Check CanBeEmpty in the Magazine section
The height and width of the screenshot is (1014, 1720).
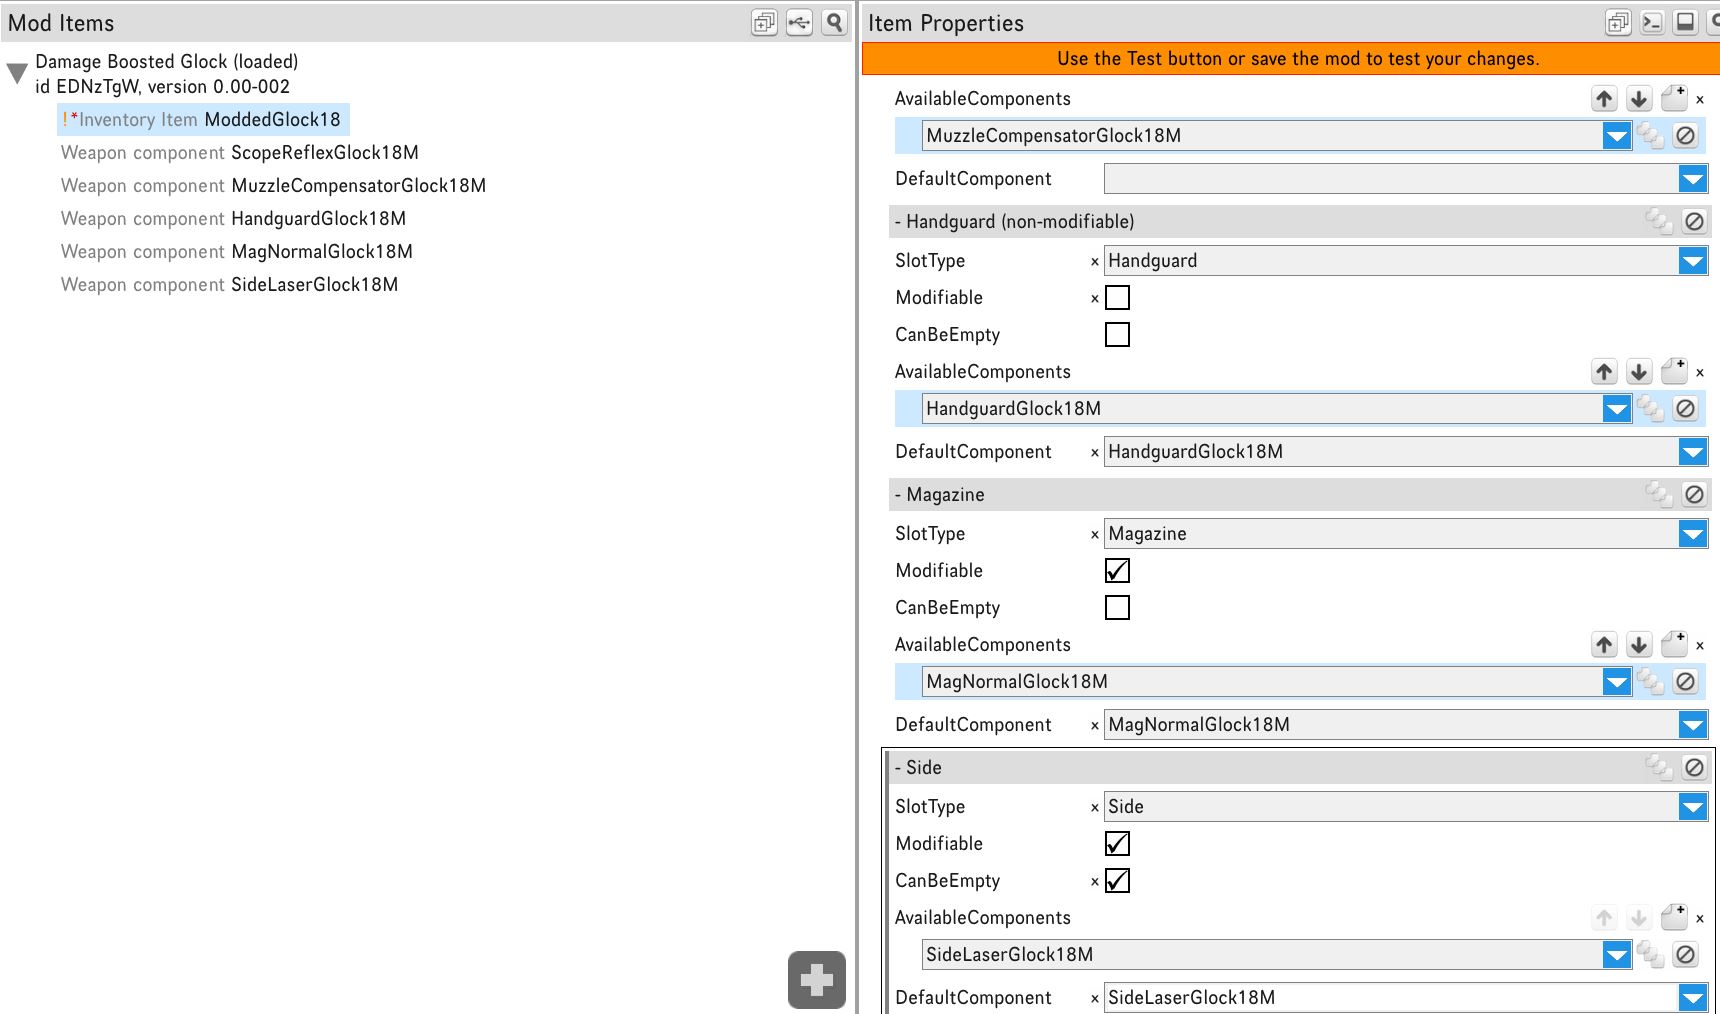tap(1117, 607)
